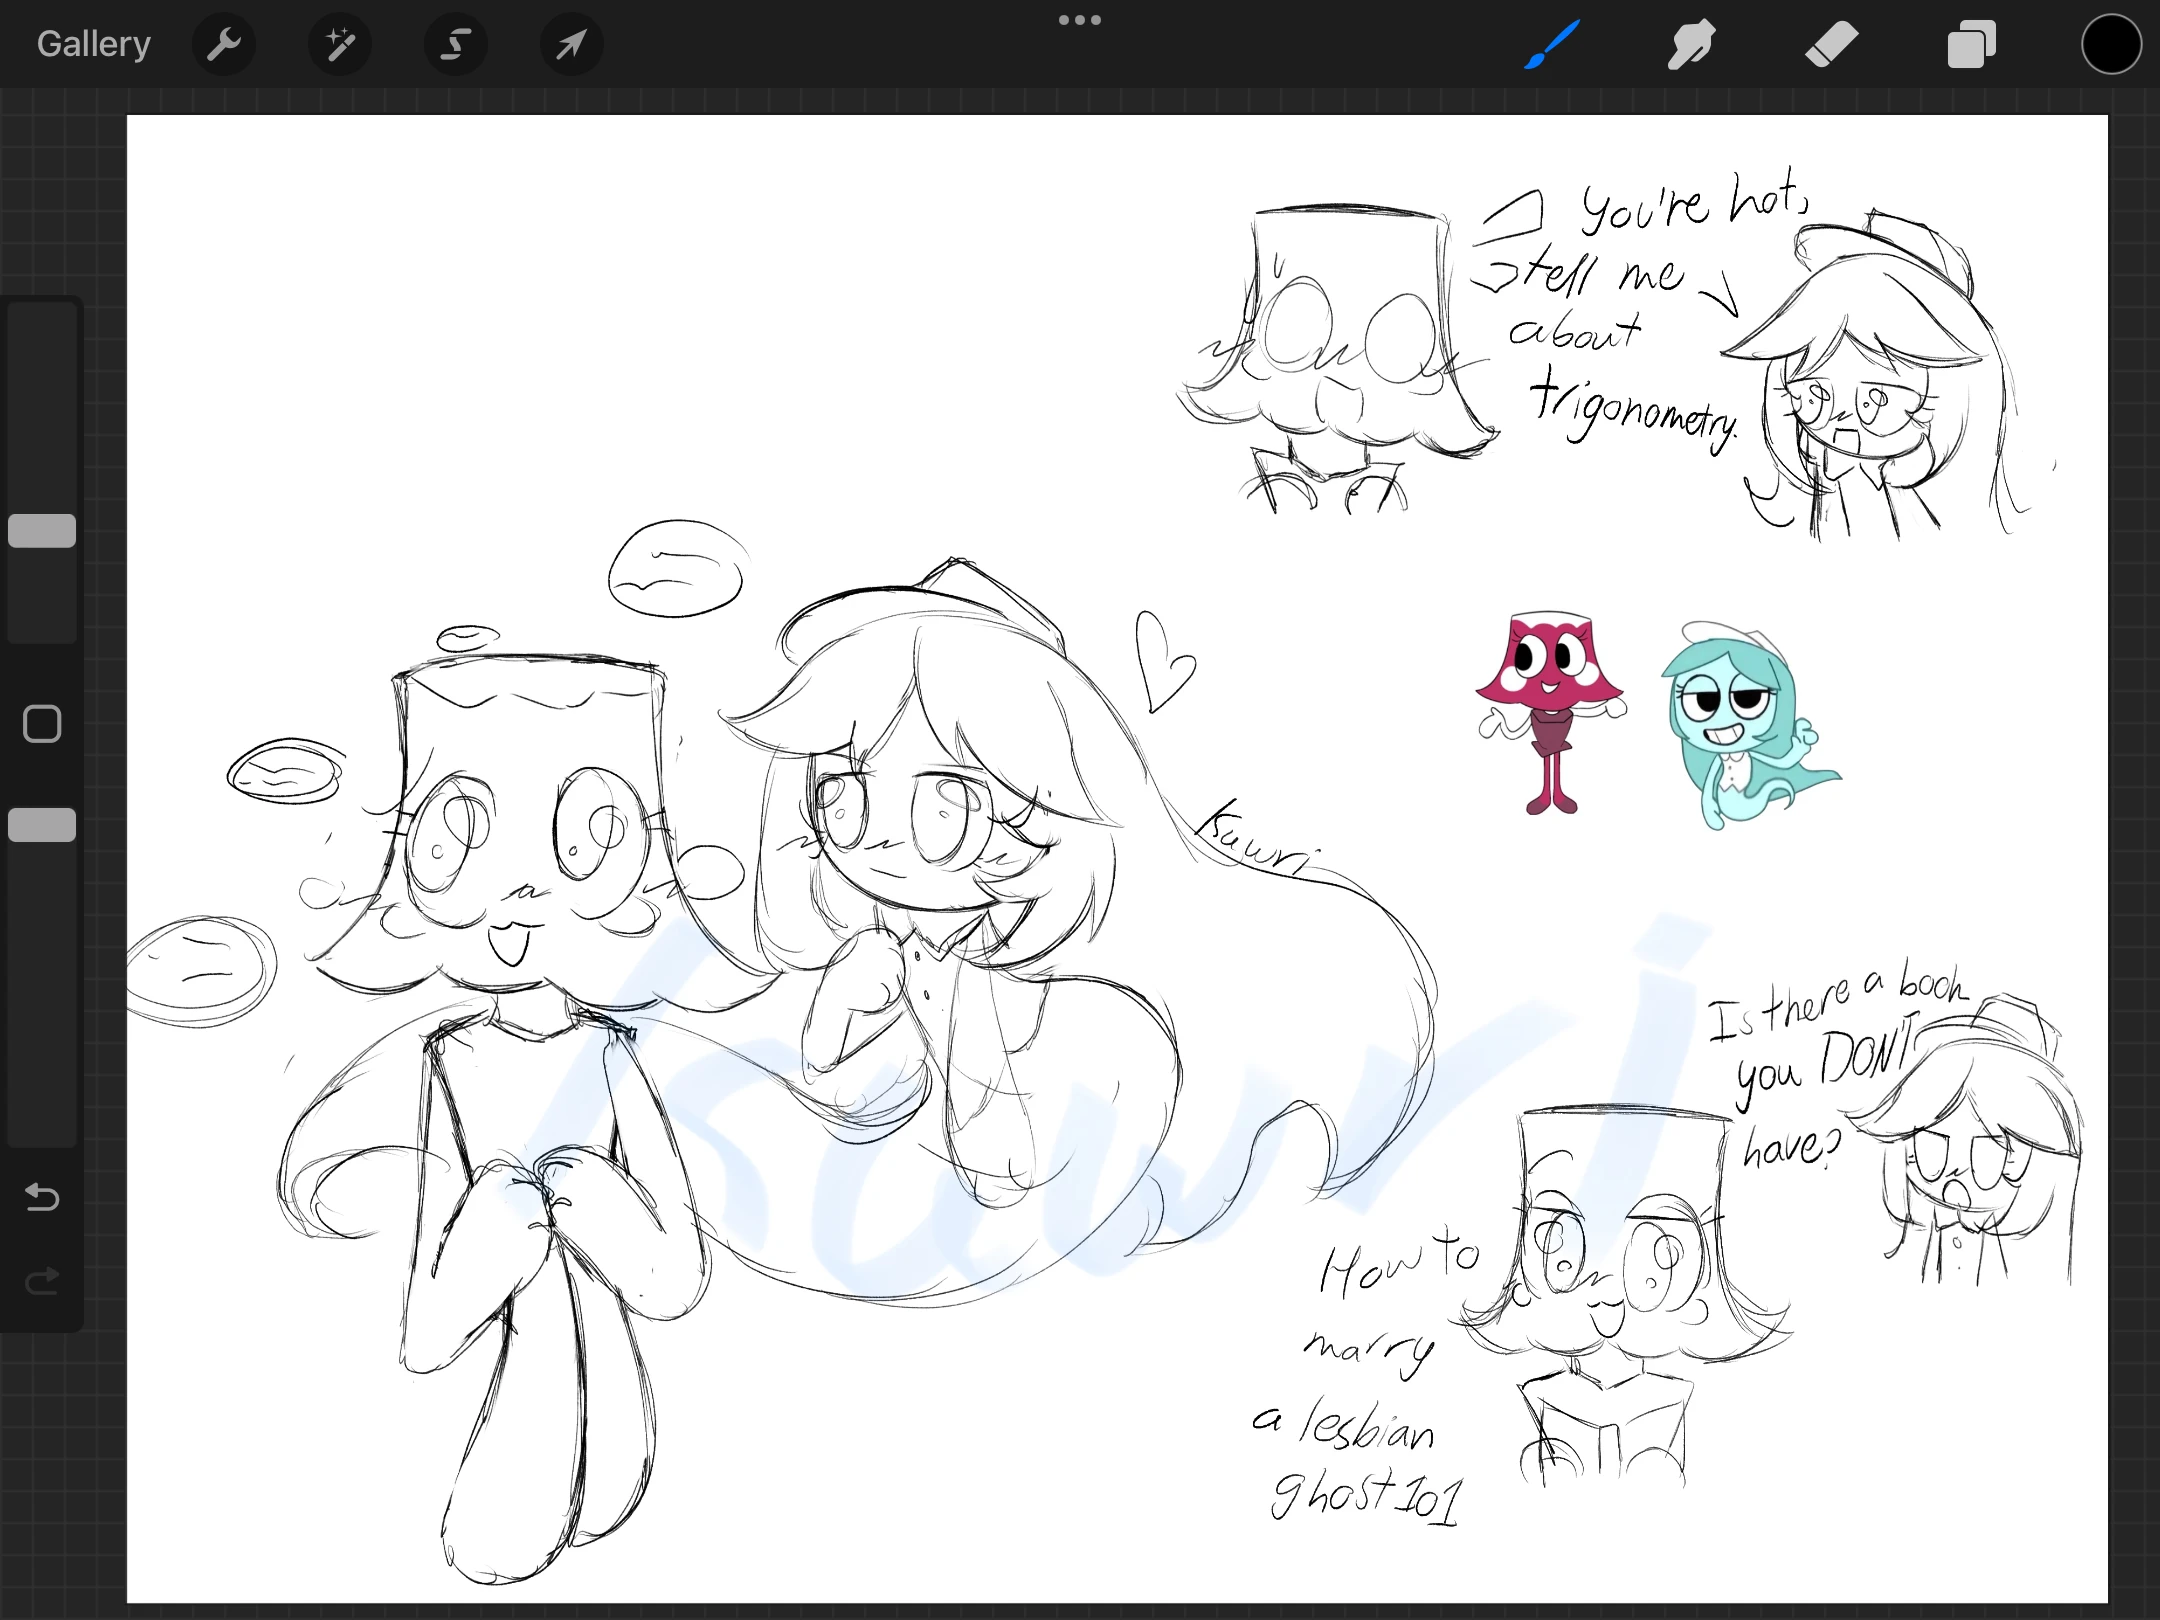Open the Adjustments panel
Viewport: 2160px width, 1620px height.
click(340, 44)
